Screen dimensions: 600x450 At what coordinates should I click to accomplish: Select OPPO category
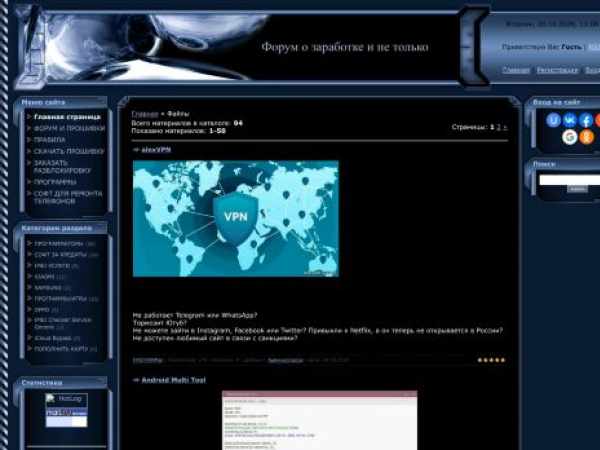[42, 310]
